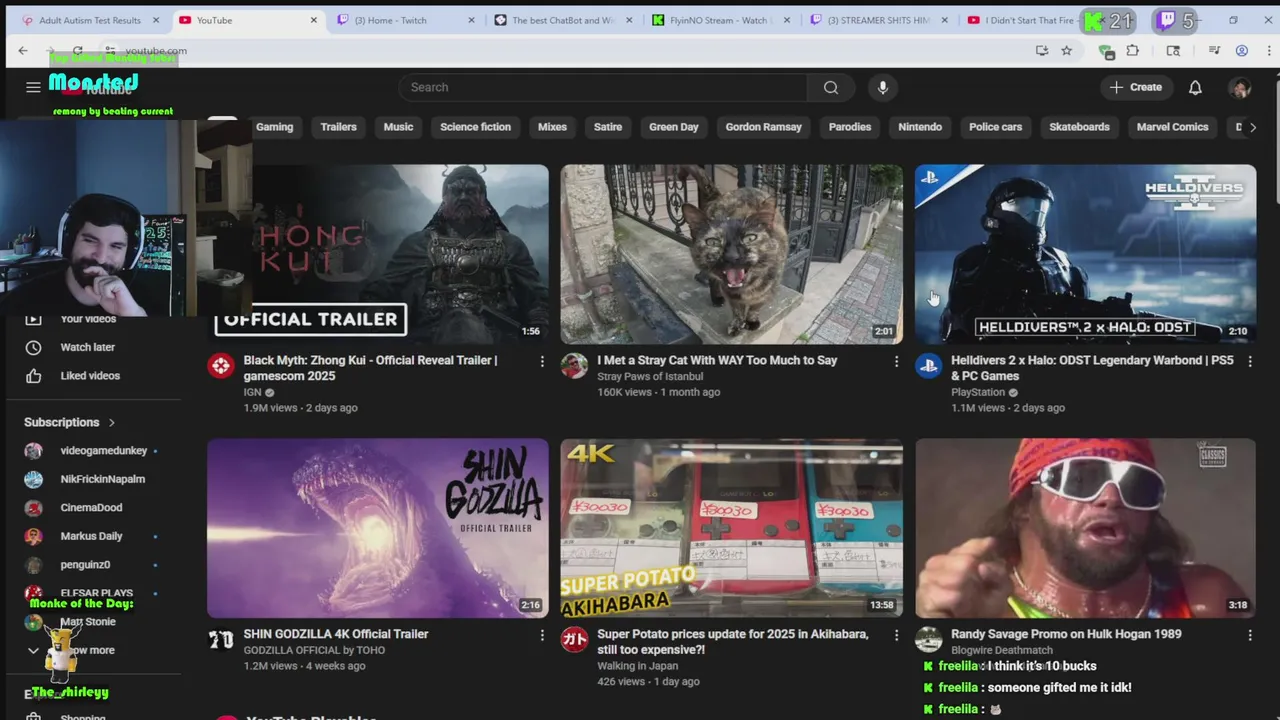Open Super Potato Akihabara video thumbnail
Viewport: 1280px width, 720px height.
[731, 528]
